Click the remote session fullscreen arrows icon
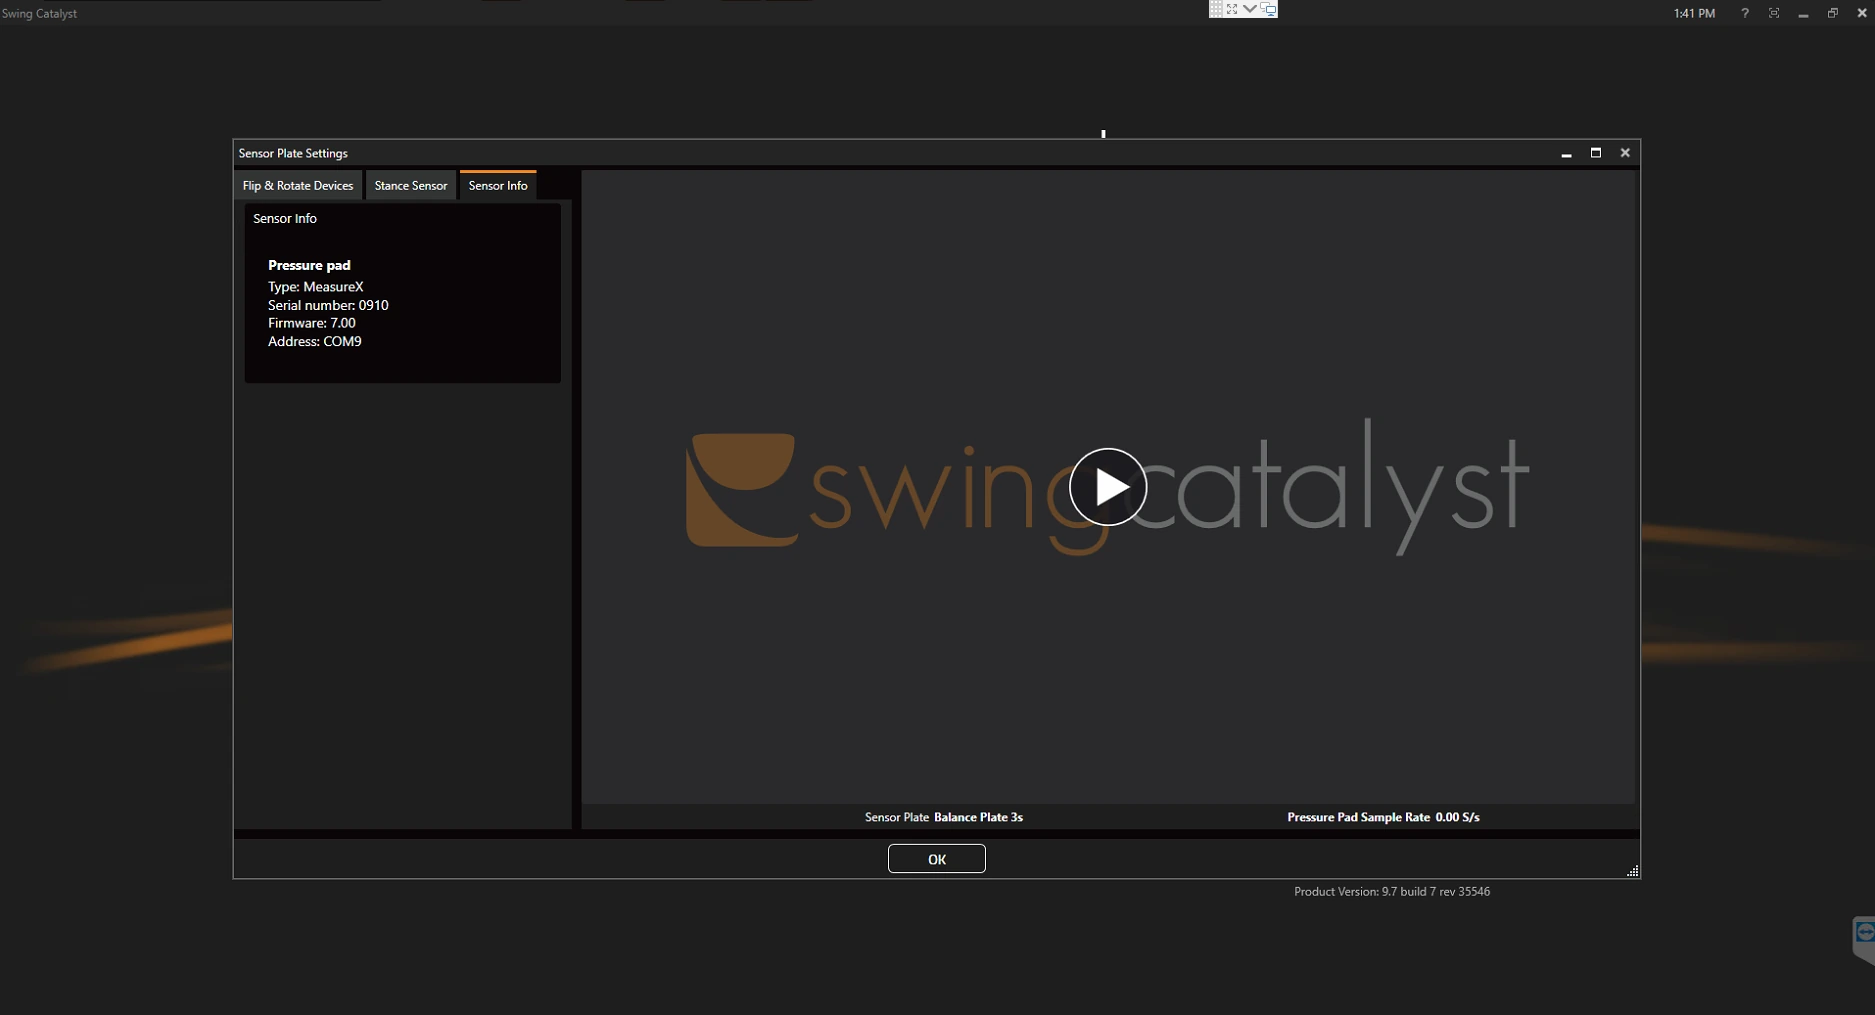 click(1232, 9)
